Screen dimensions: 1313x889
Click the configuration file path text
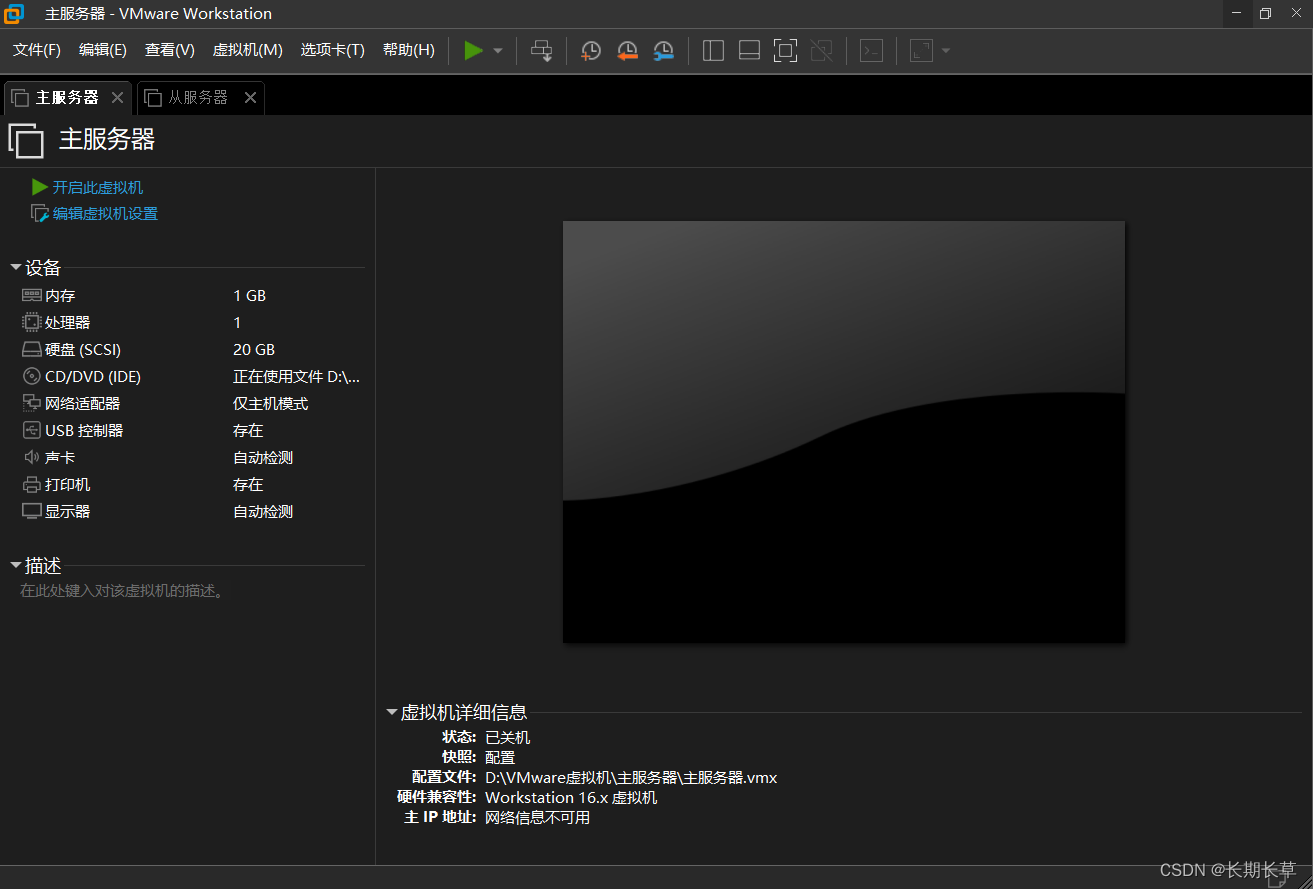point(631,778)
